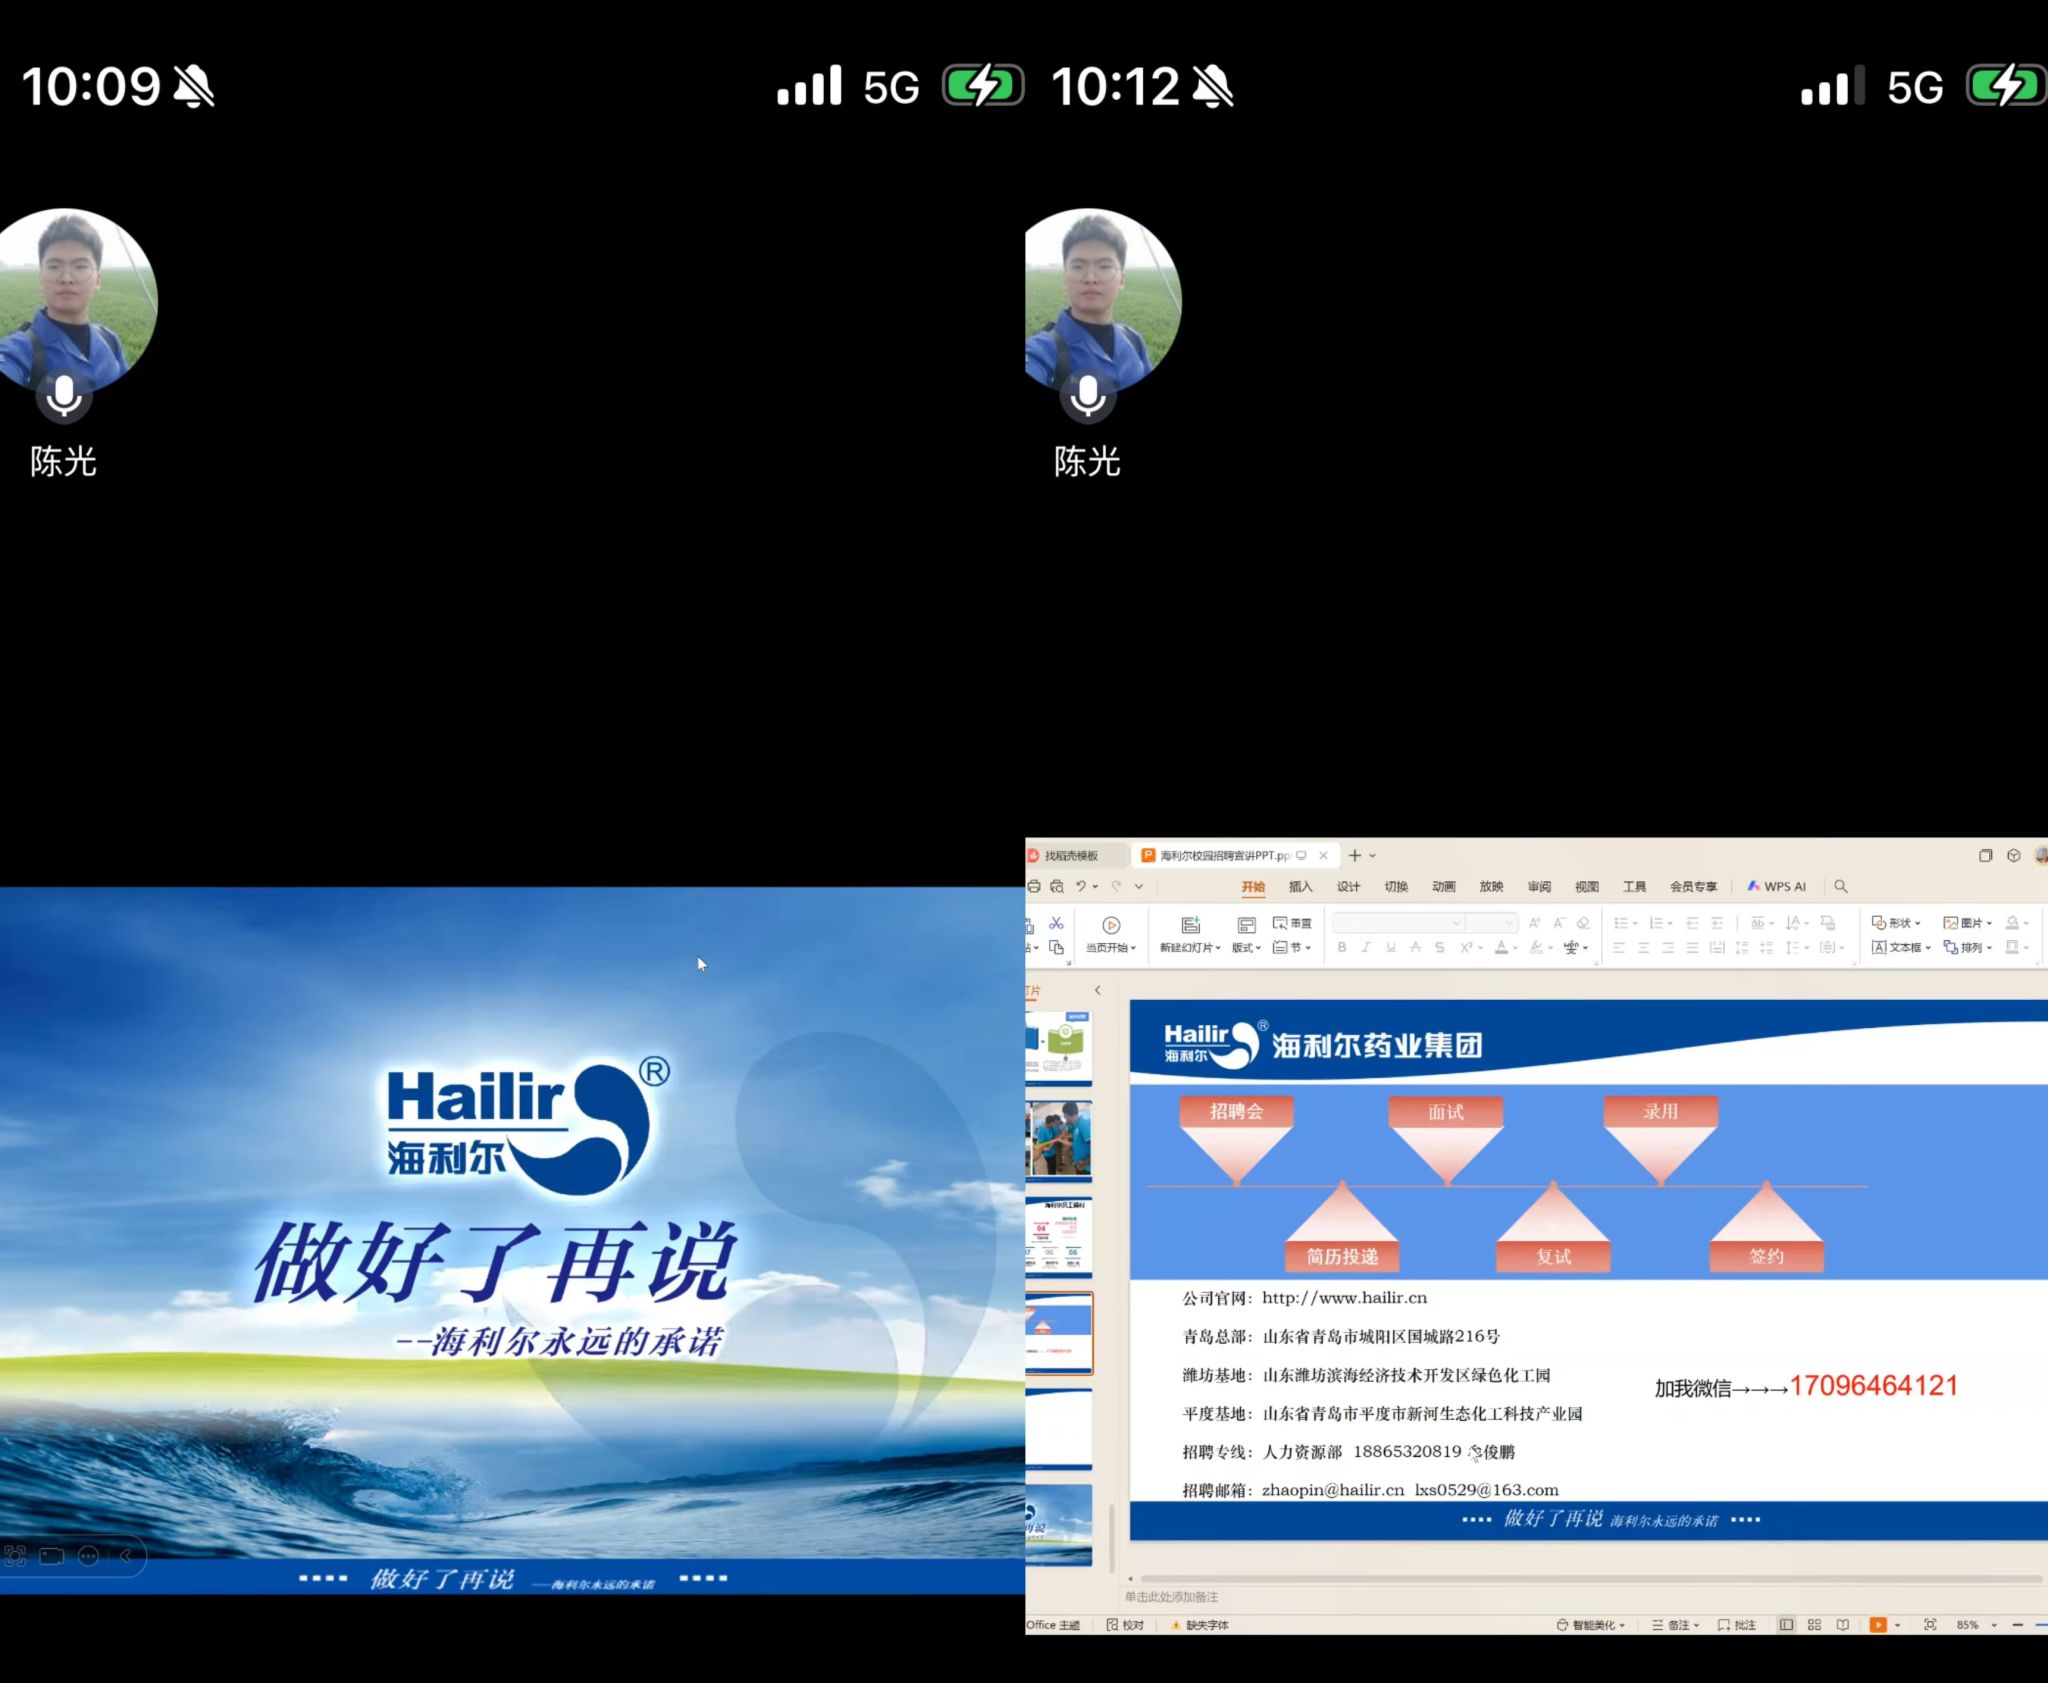Expand the 85% zoom level dropdown
2048x1683 pixels.
click(1994, 1625)
